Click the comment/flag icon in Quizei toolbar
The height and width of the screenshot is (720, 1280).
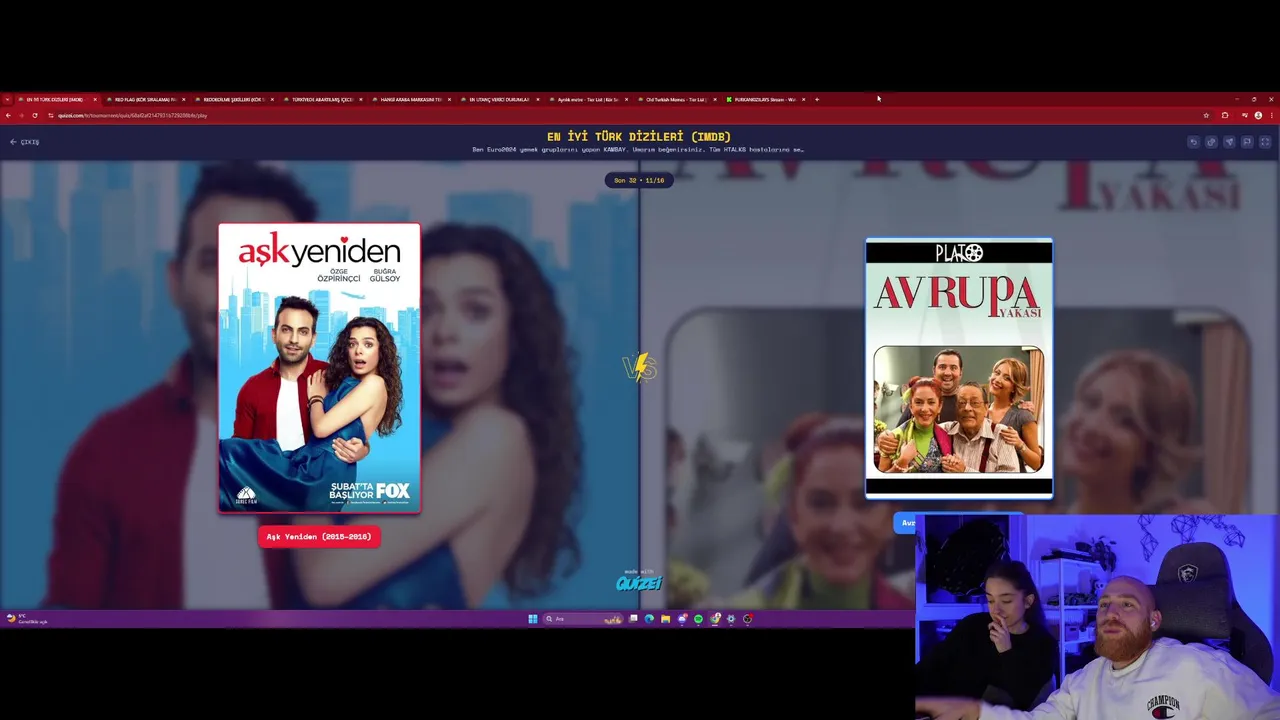[x=1247, y=142]
